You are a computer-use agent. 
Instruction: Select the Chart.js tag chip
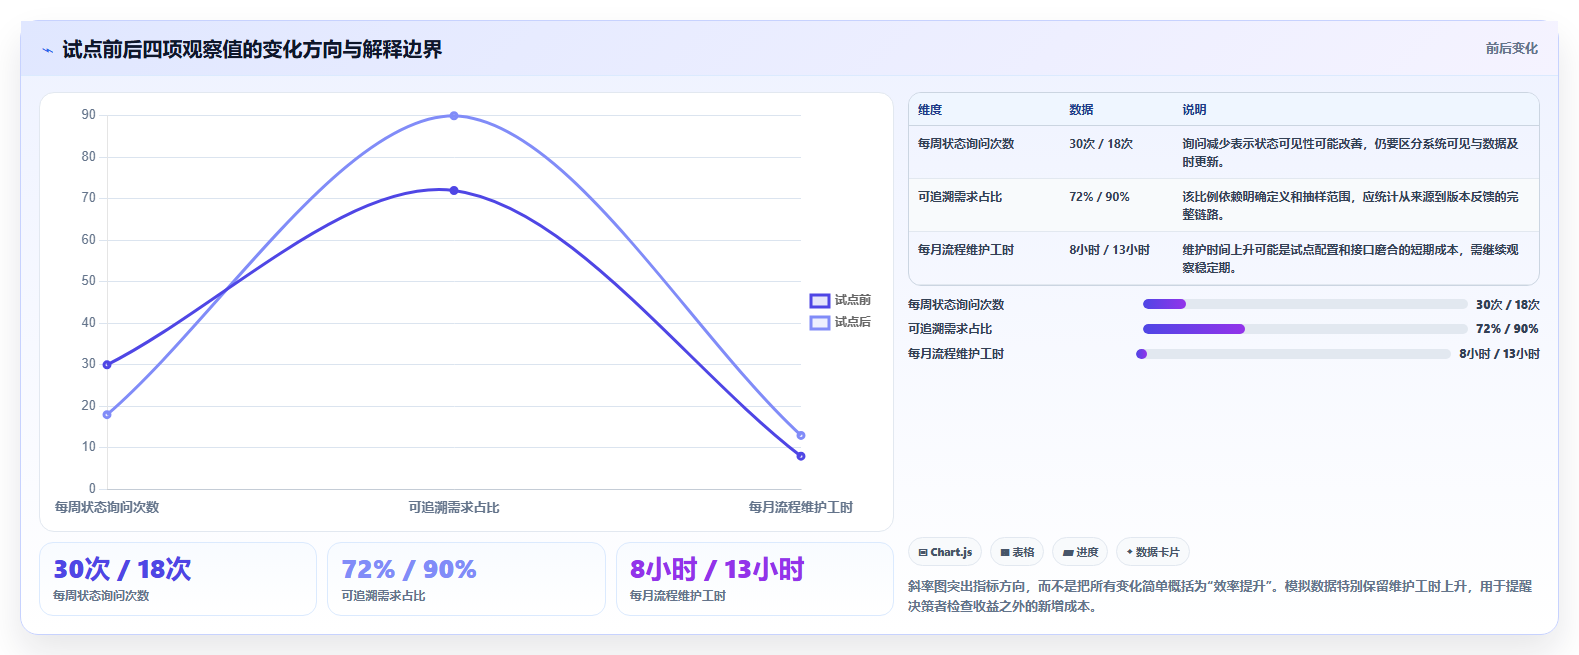tap(945, 552)
